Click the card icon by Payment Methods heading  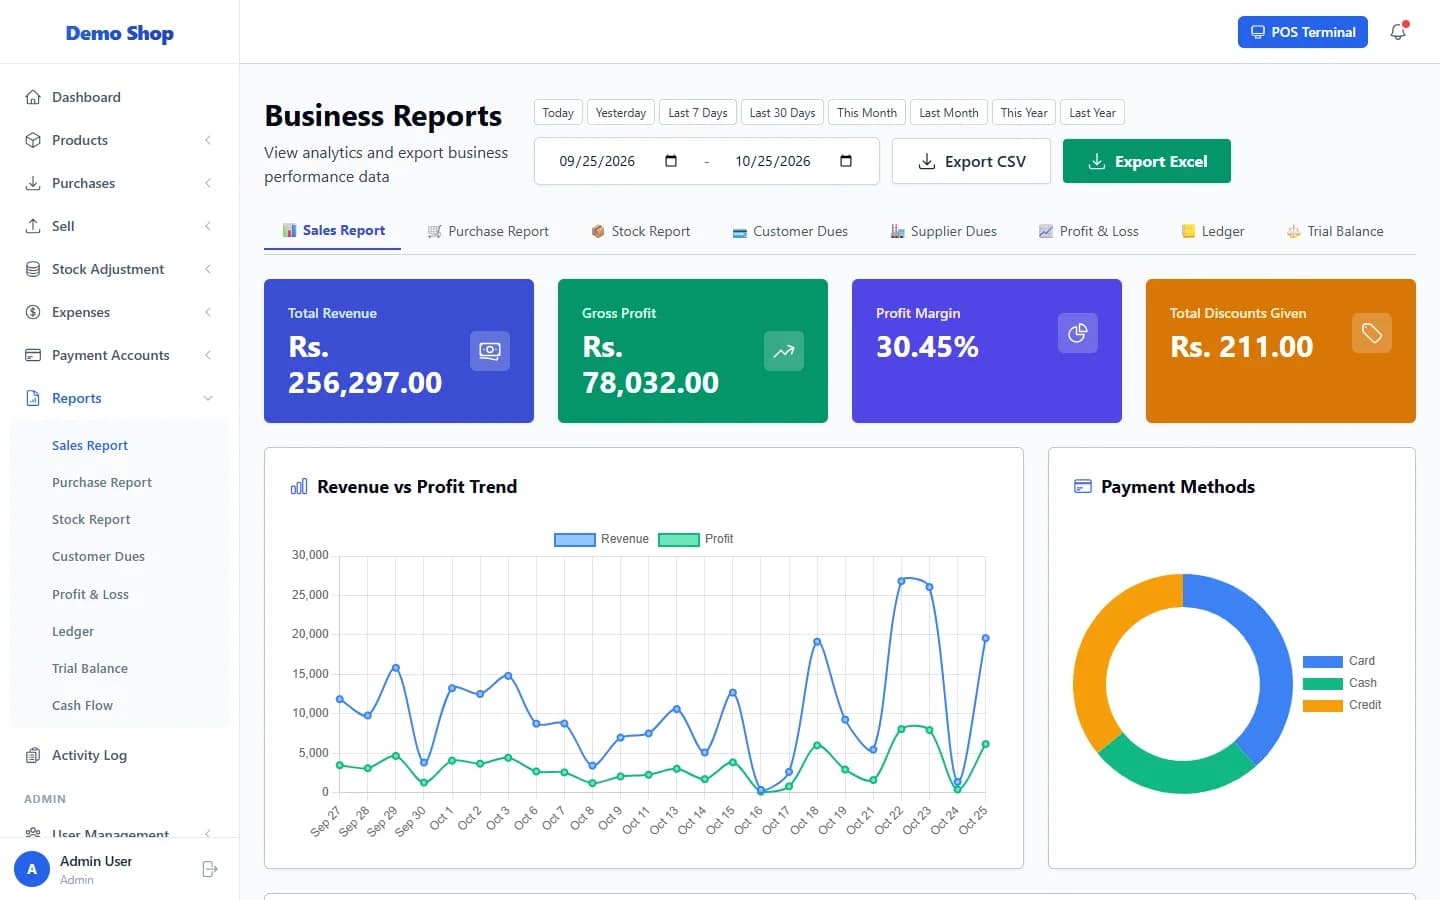pos(1082,487)
